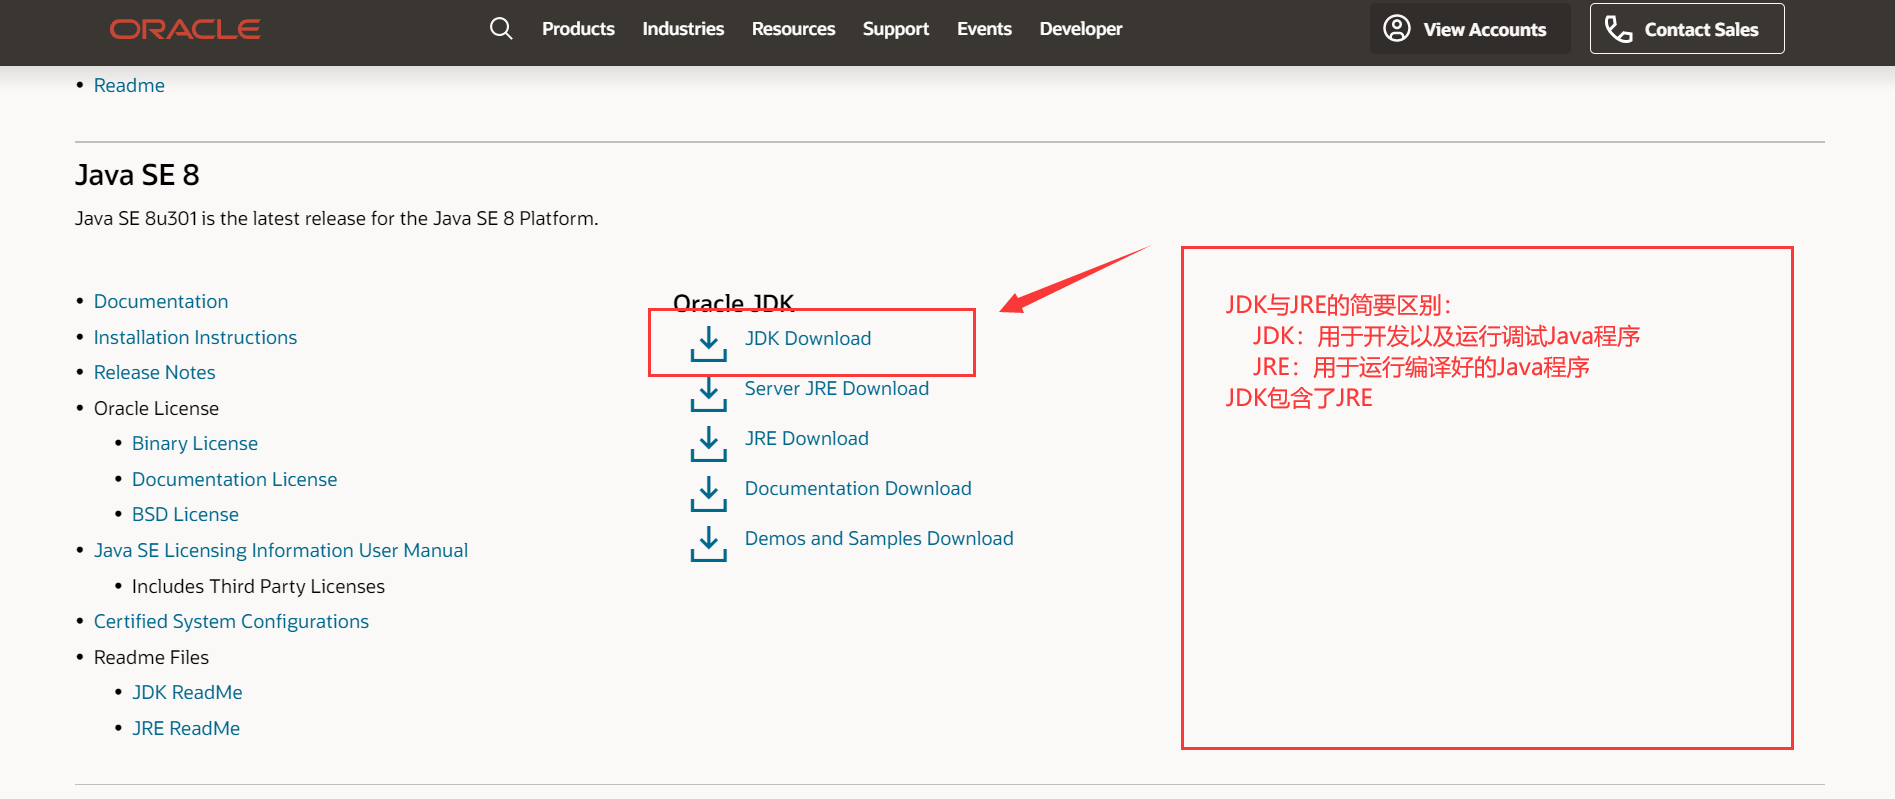Click the JDK Download arrow icon
This screenshot has height=799, width=1895.
[709, 343]
